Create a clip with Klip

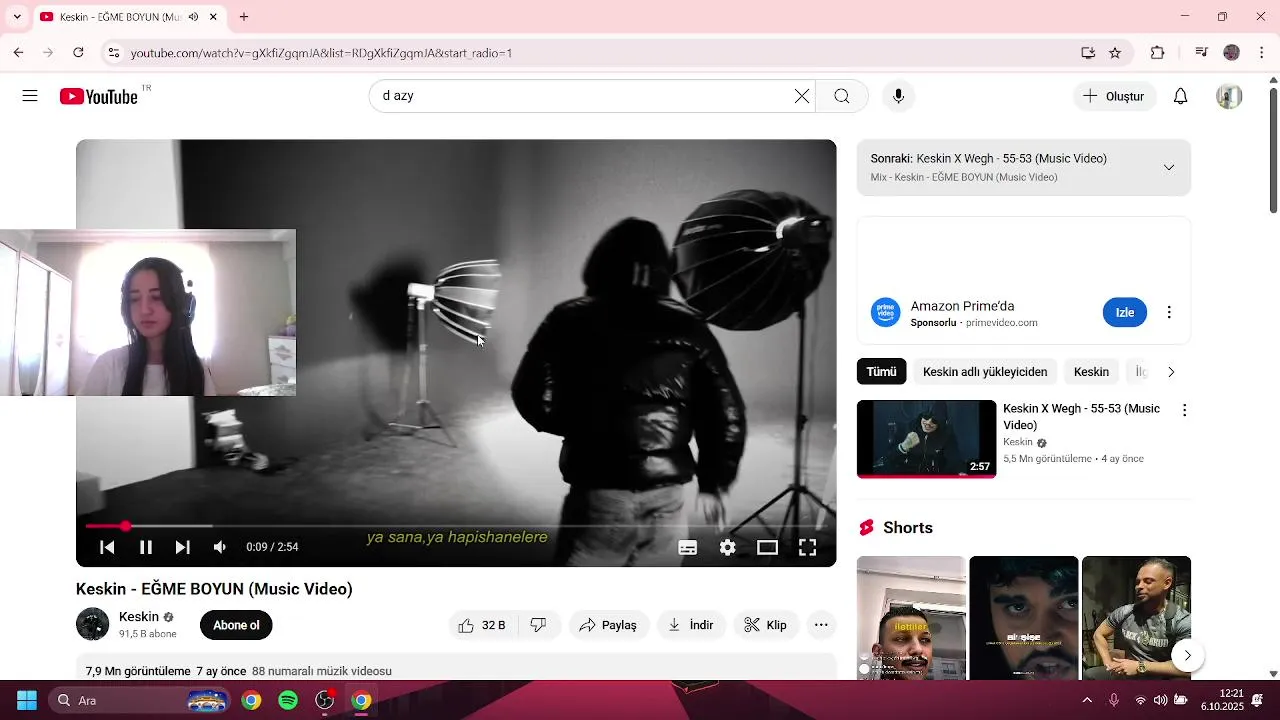click(767, 625)
